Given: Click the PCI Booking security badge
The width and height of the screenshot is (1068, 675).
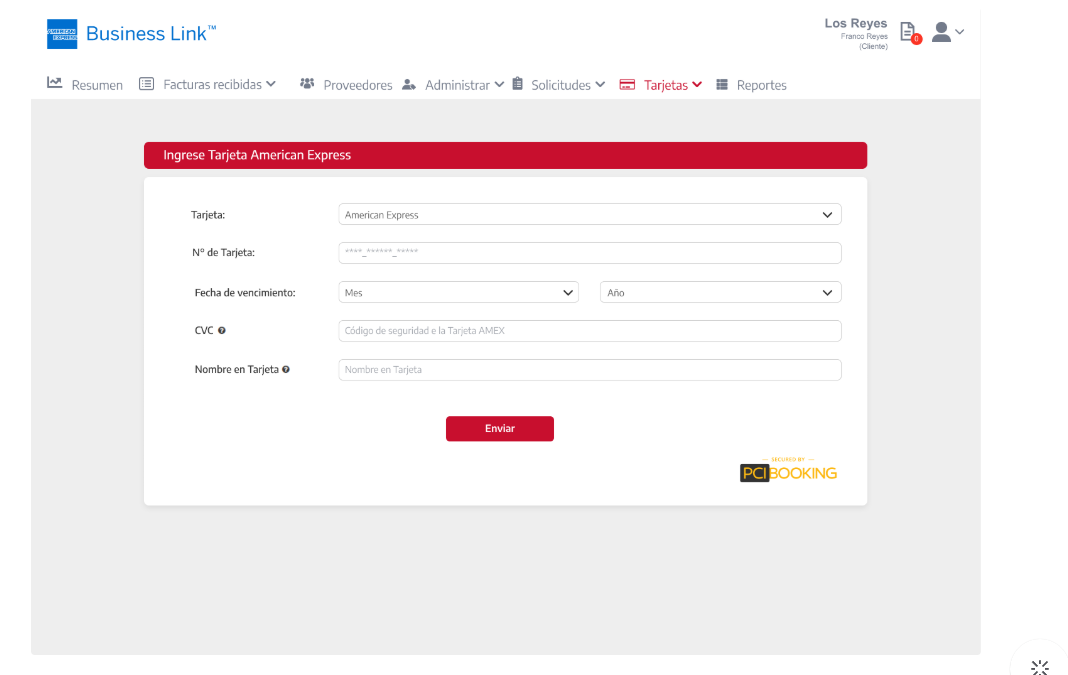Looking at the screenshot, I should click(788, 470).
